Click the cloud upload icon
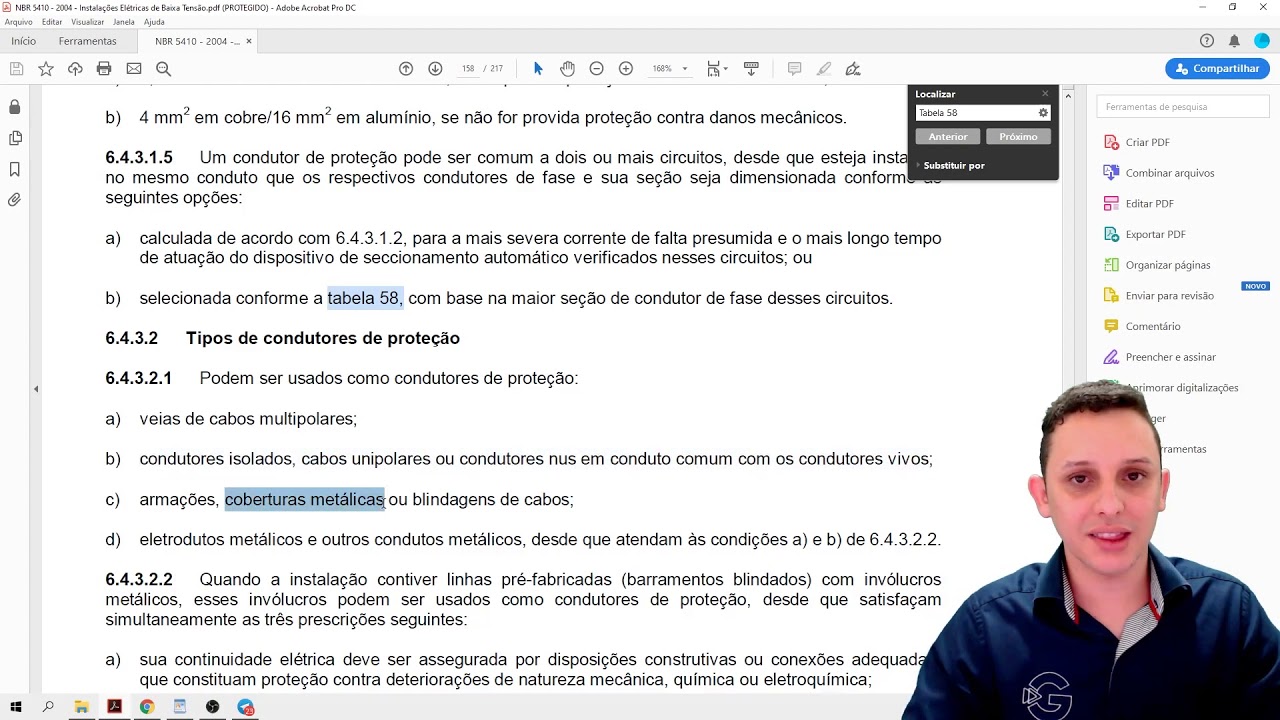This screenshot has width=1280, height=720. [75, 69]
